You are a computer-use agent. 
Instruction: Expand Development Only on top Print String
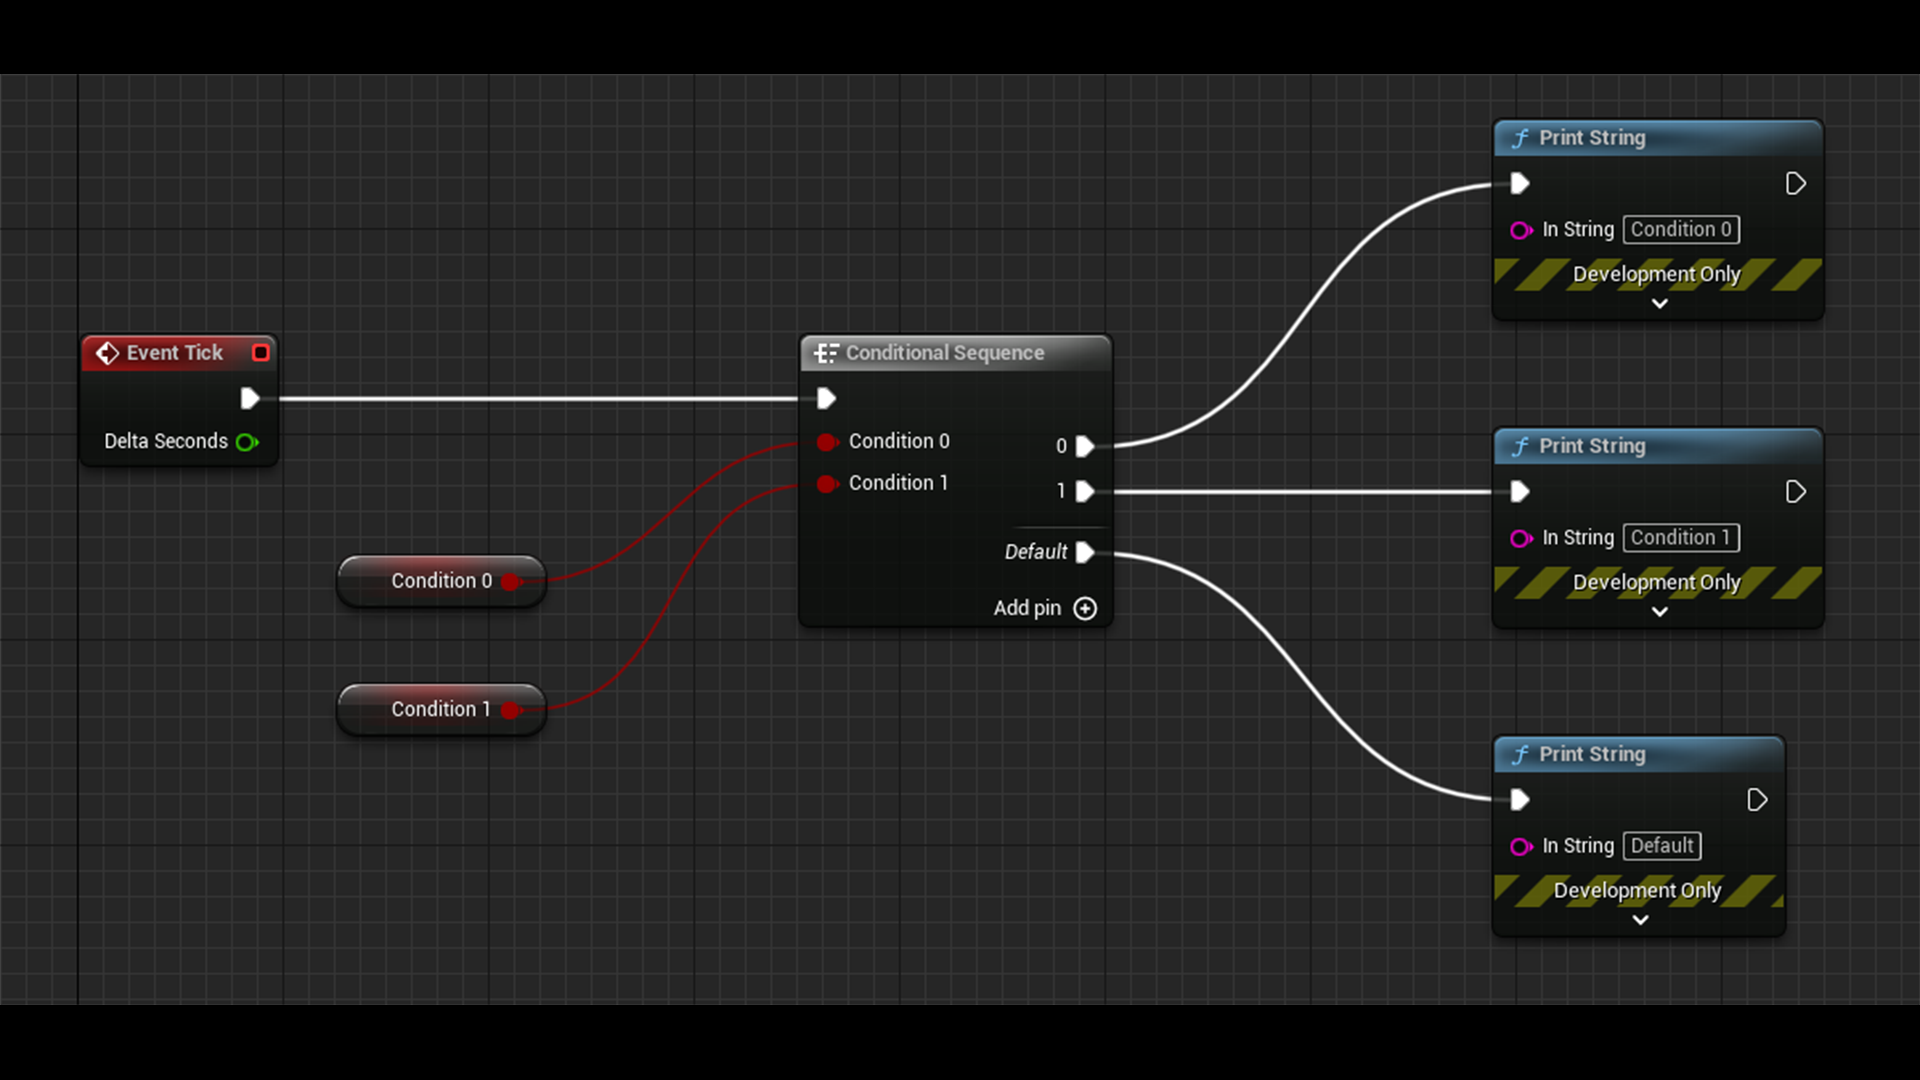[x=1658, y=303]
